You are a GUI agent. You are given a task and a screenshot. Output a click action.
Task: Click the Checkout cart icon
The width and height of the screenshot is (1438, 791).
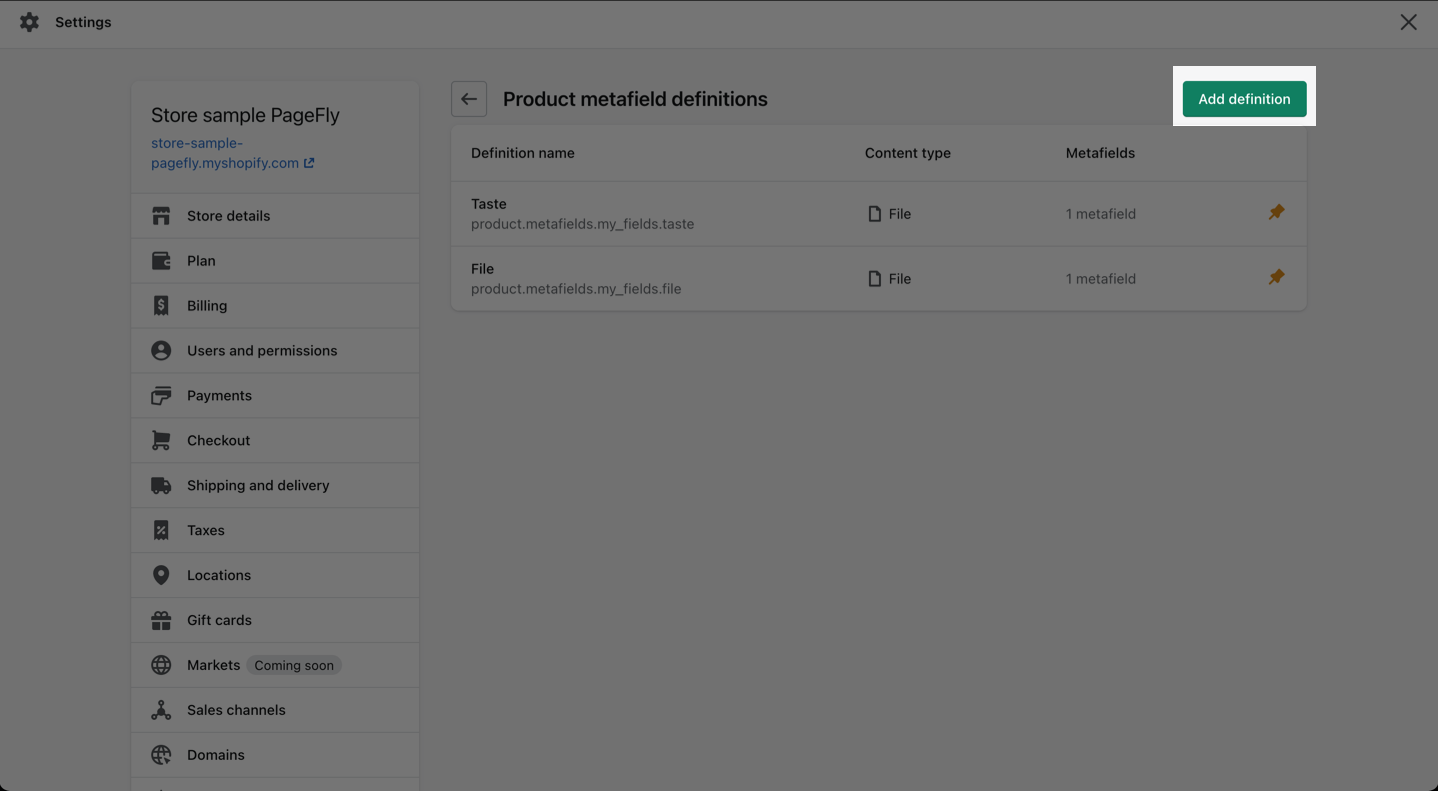click(x=161, y=440)
